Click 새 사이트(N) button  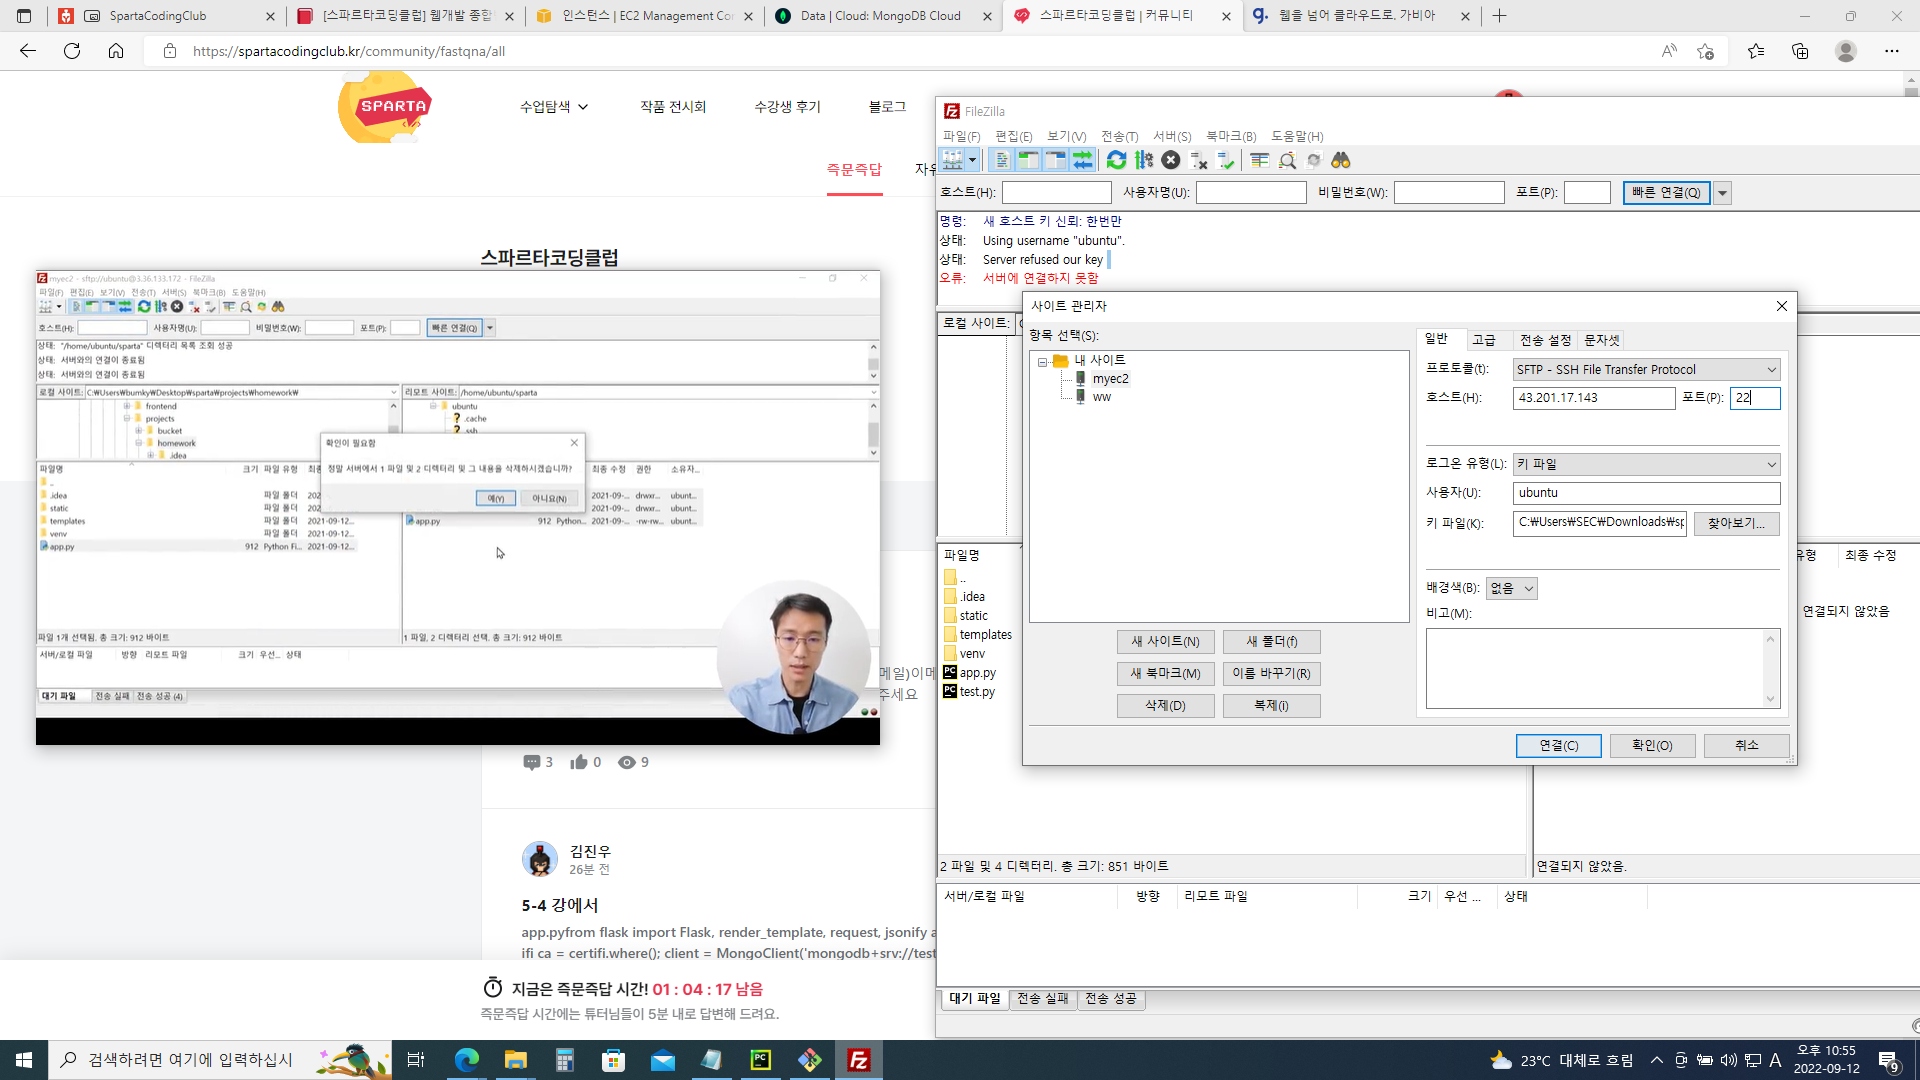1165,642
